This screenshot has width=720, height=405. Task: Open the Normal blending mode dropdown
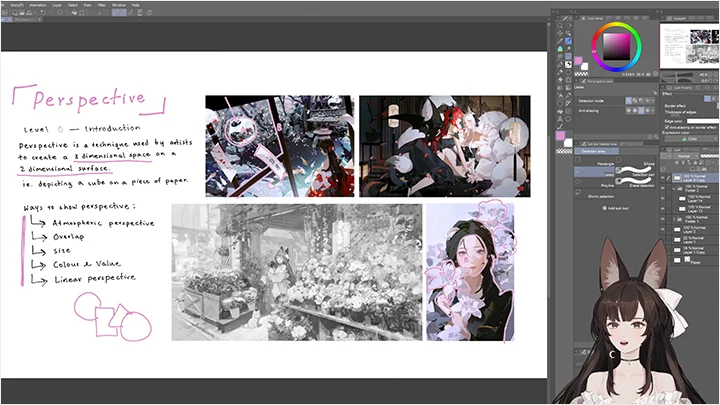(x=686, y=156)
